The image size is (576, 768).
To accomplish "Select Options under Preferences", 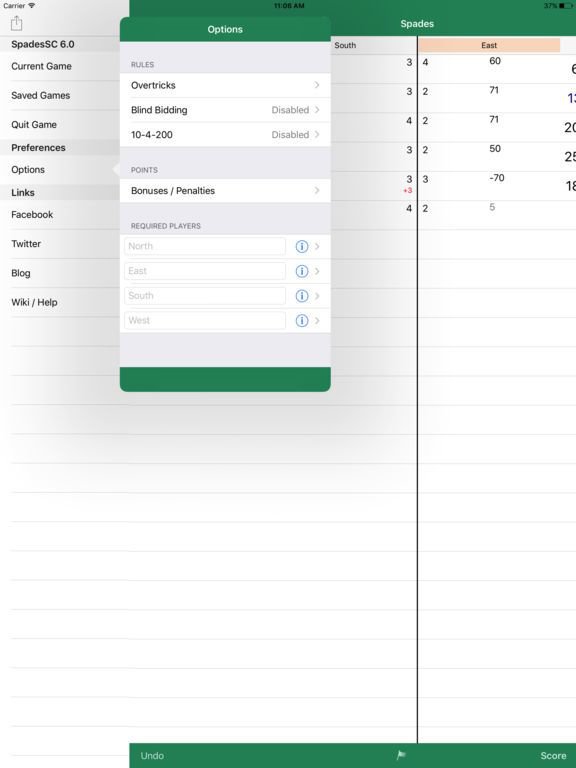I will (x=28, y=169).
